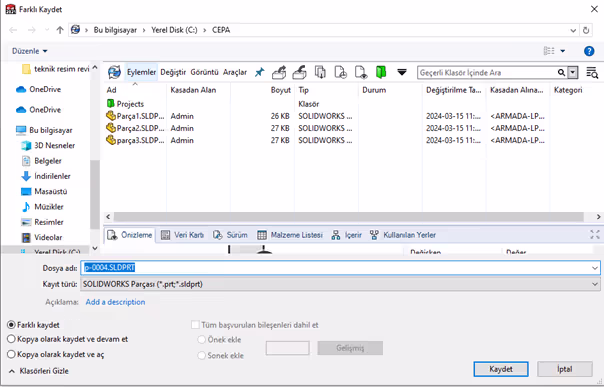Open the Araçlar menu
This screenshot has width=604, height=387.
[x=235, y=72]
